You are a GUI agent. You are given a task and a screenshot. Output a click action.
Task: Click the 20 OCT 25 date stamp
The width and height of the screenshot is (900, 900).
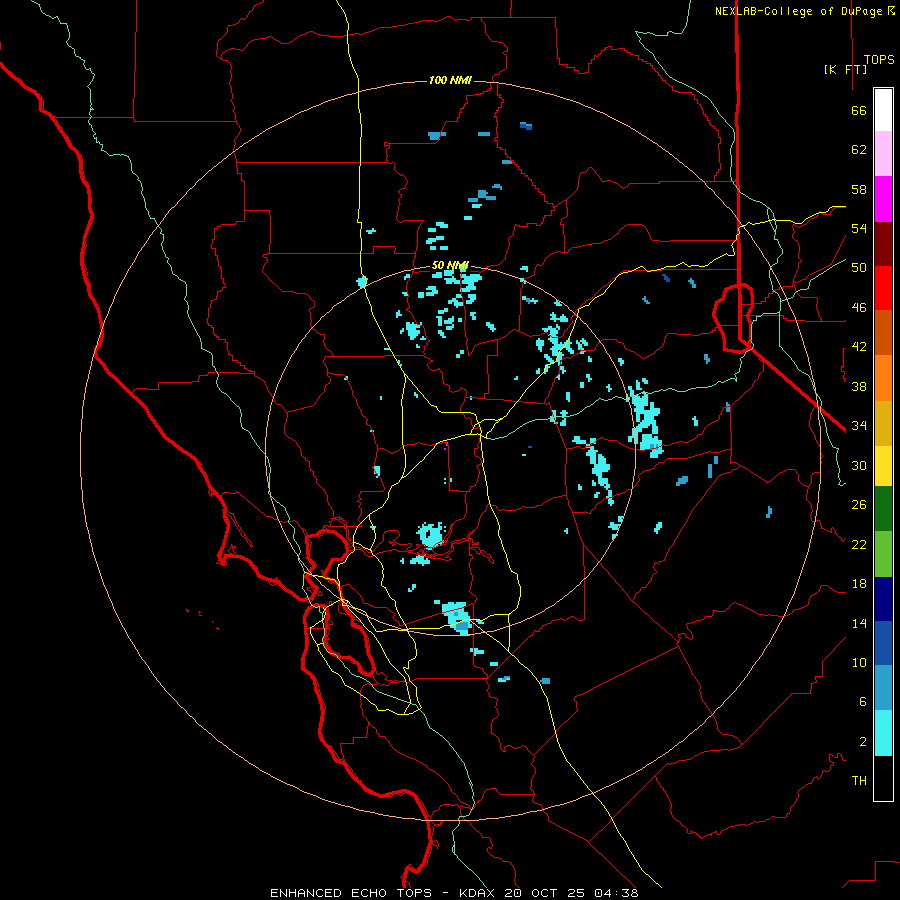tap(545, 893)
